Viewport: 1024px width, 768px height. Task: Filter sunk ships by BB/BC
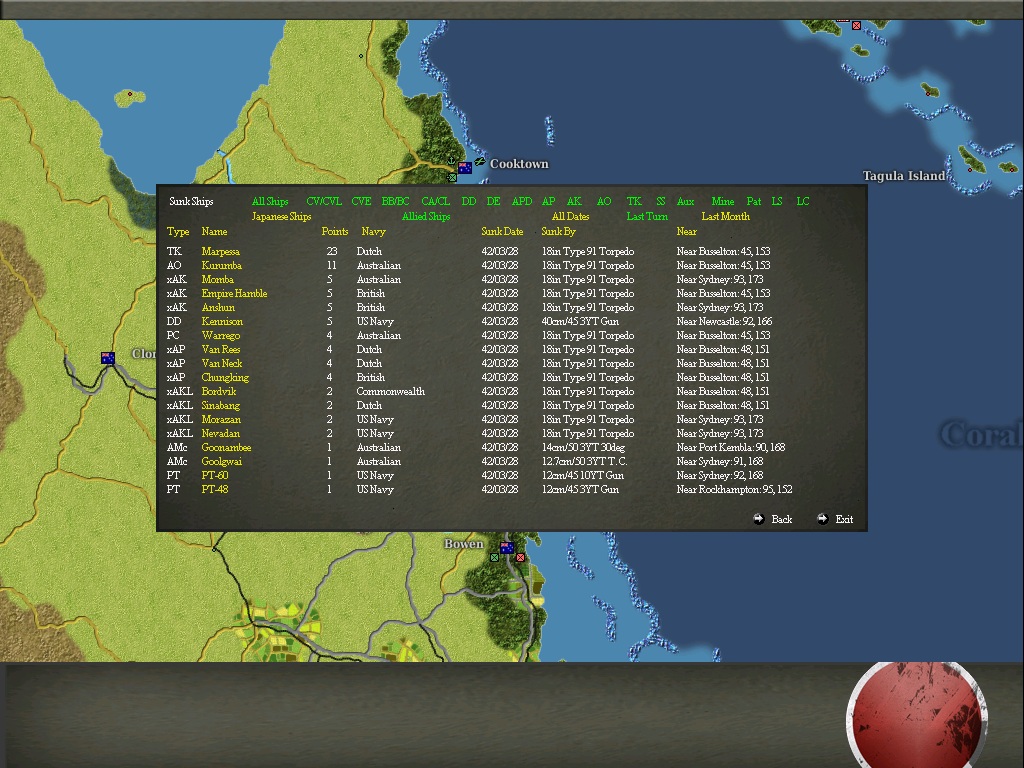pos(395,201)
